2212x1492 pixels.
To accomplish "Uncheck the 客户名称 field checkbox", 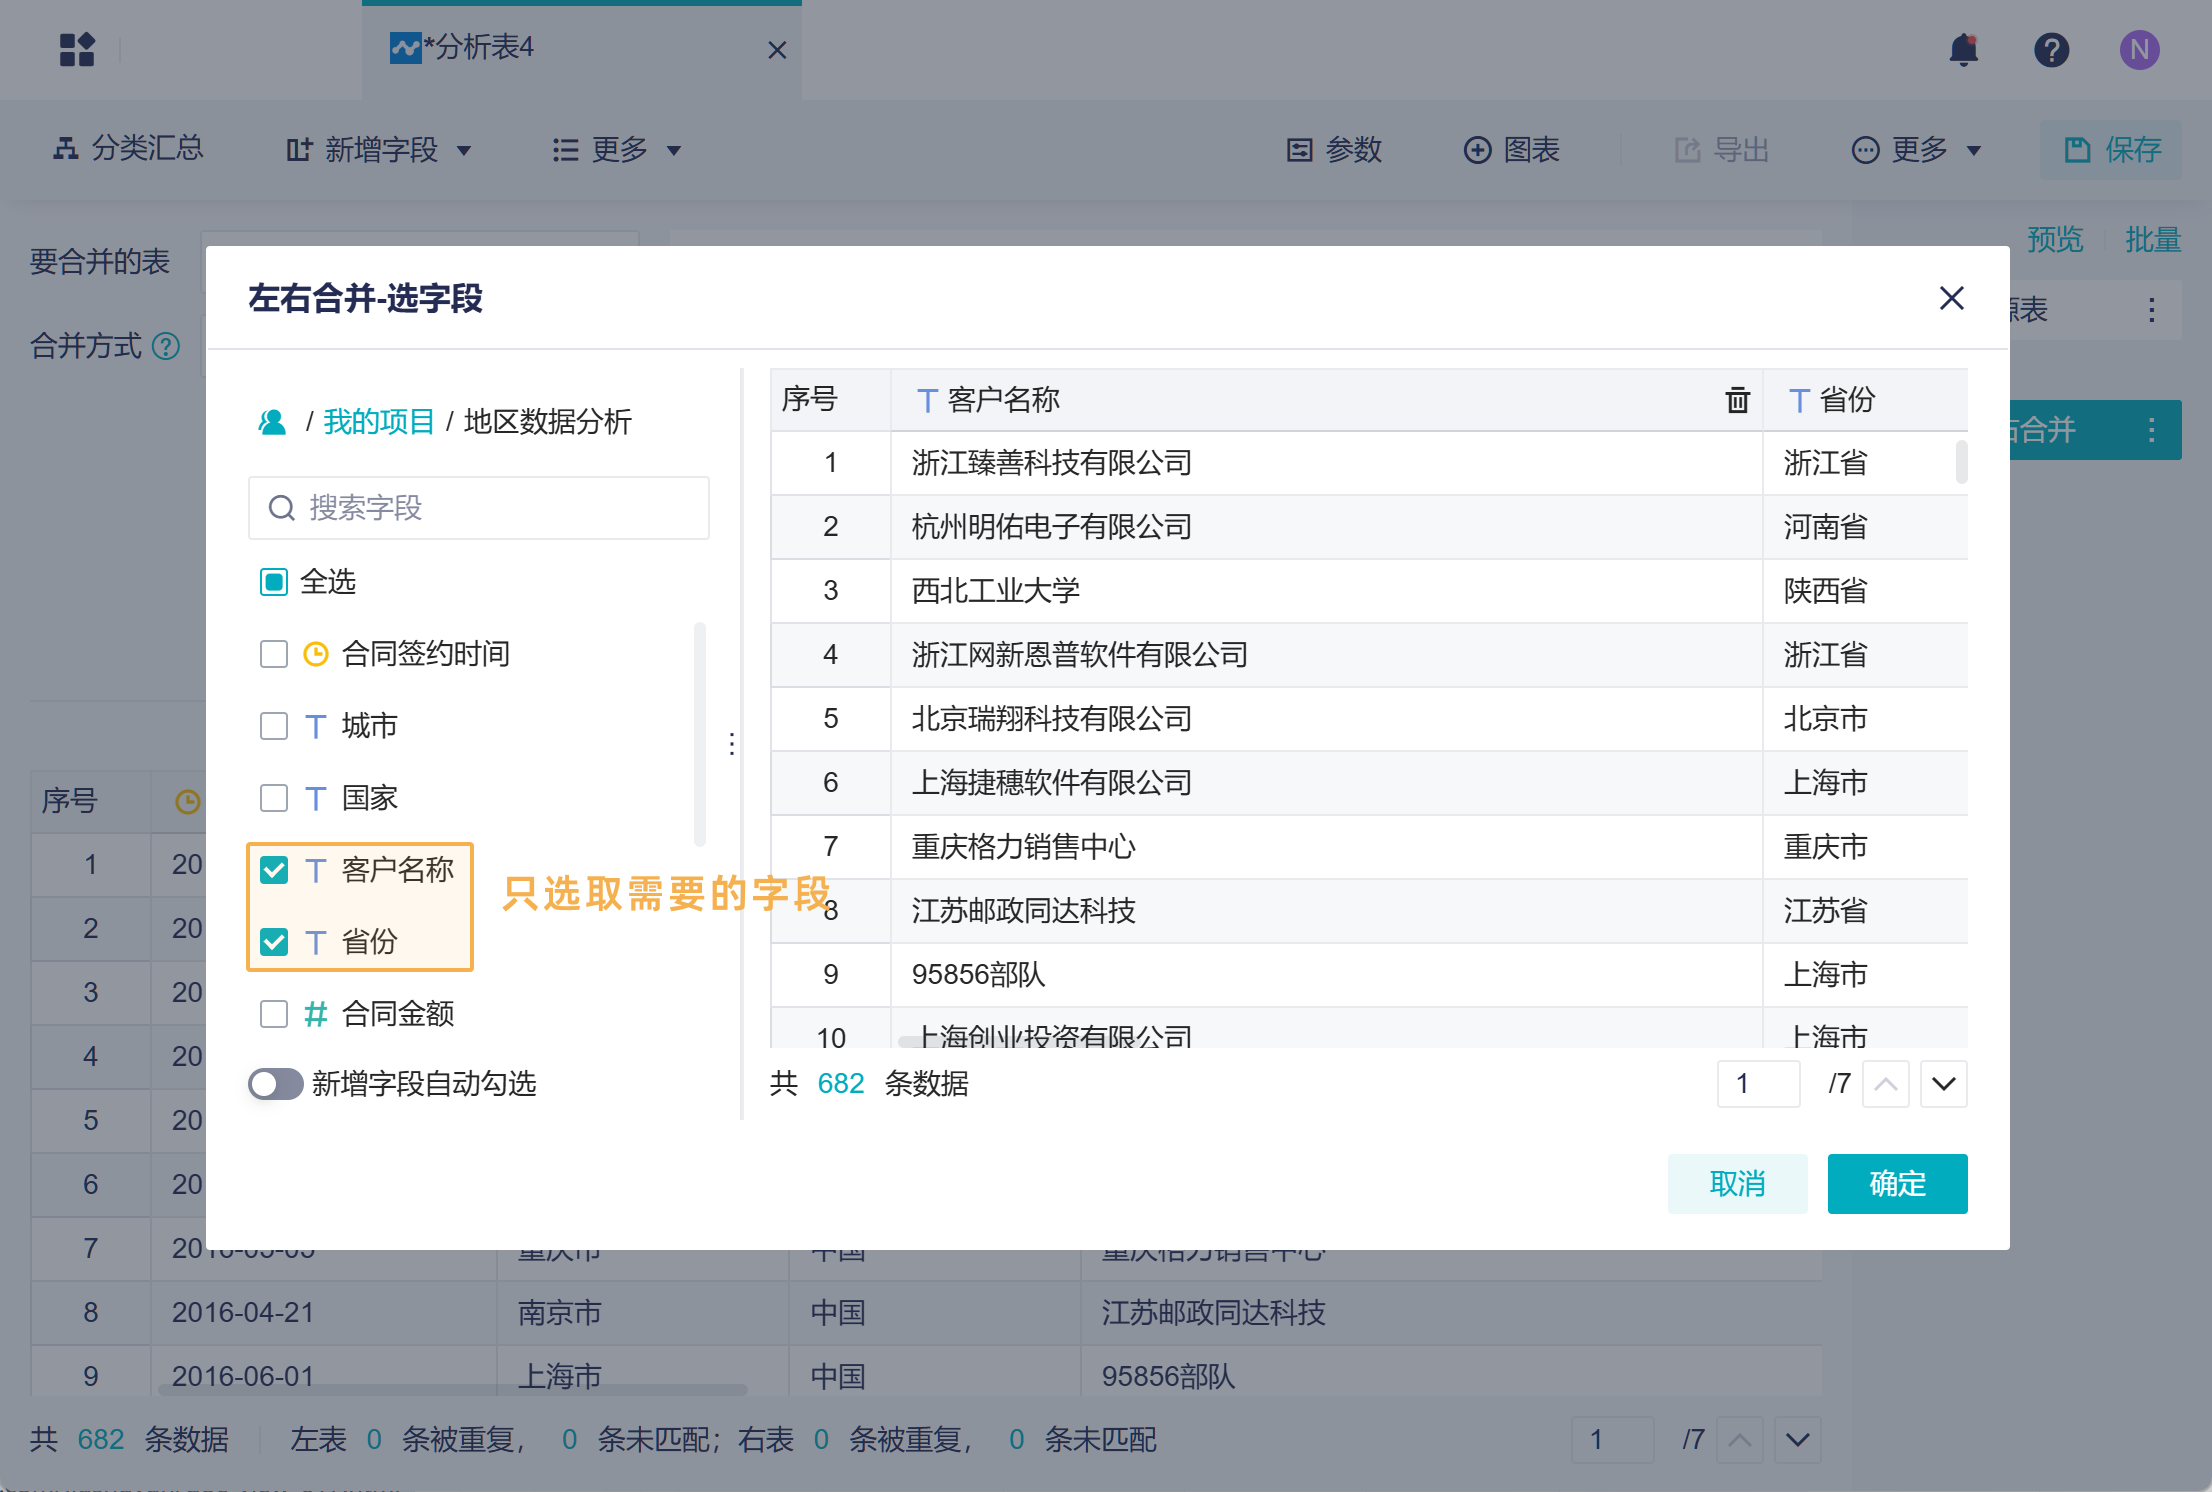I will click(273, 870).
